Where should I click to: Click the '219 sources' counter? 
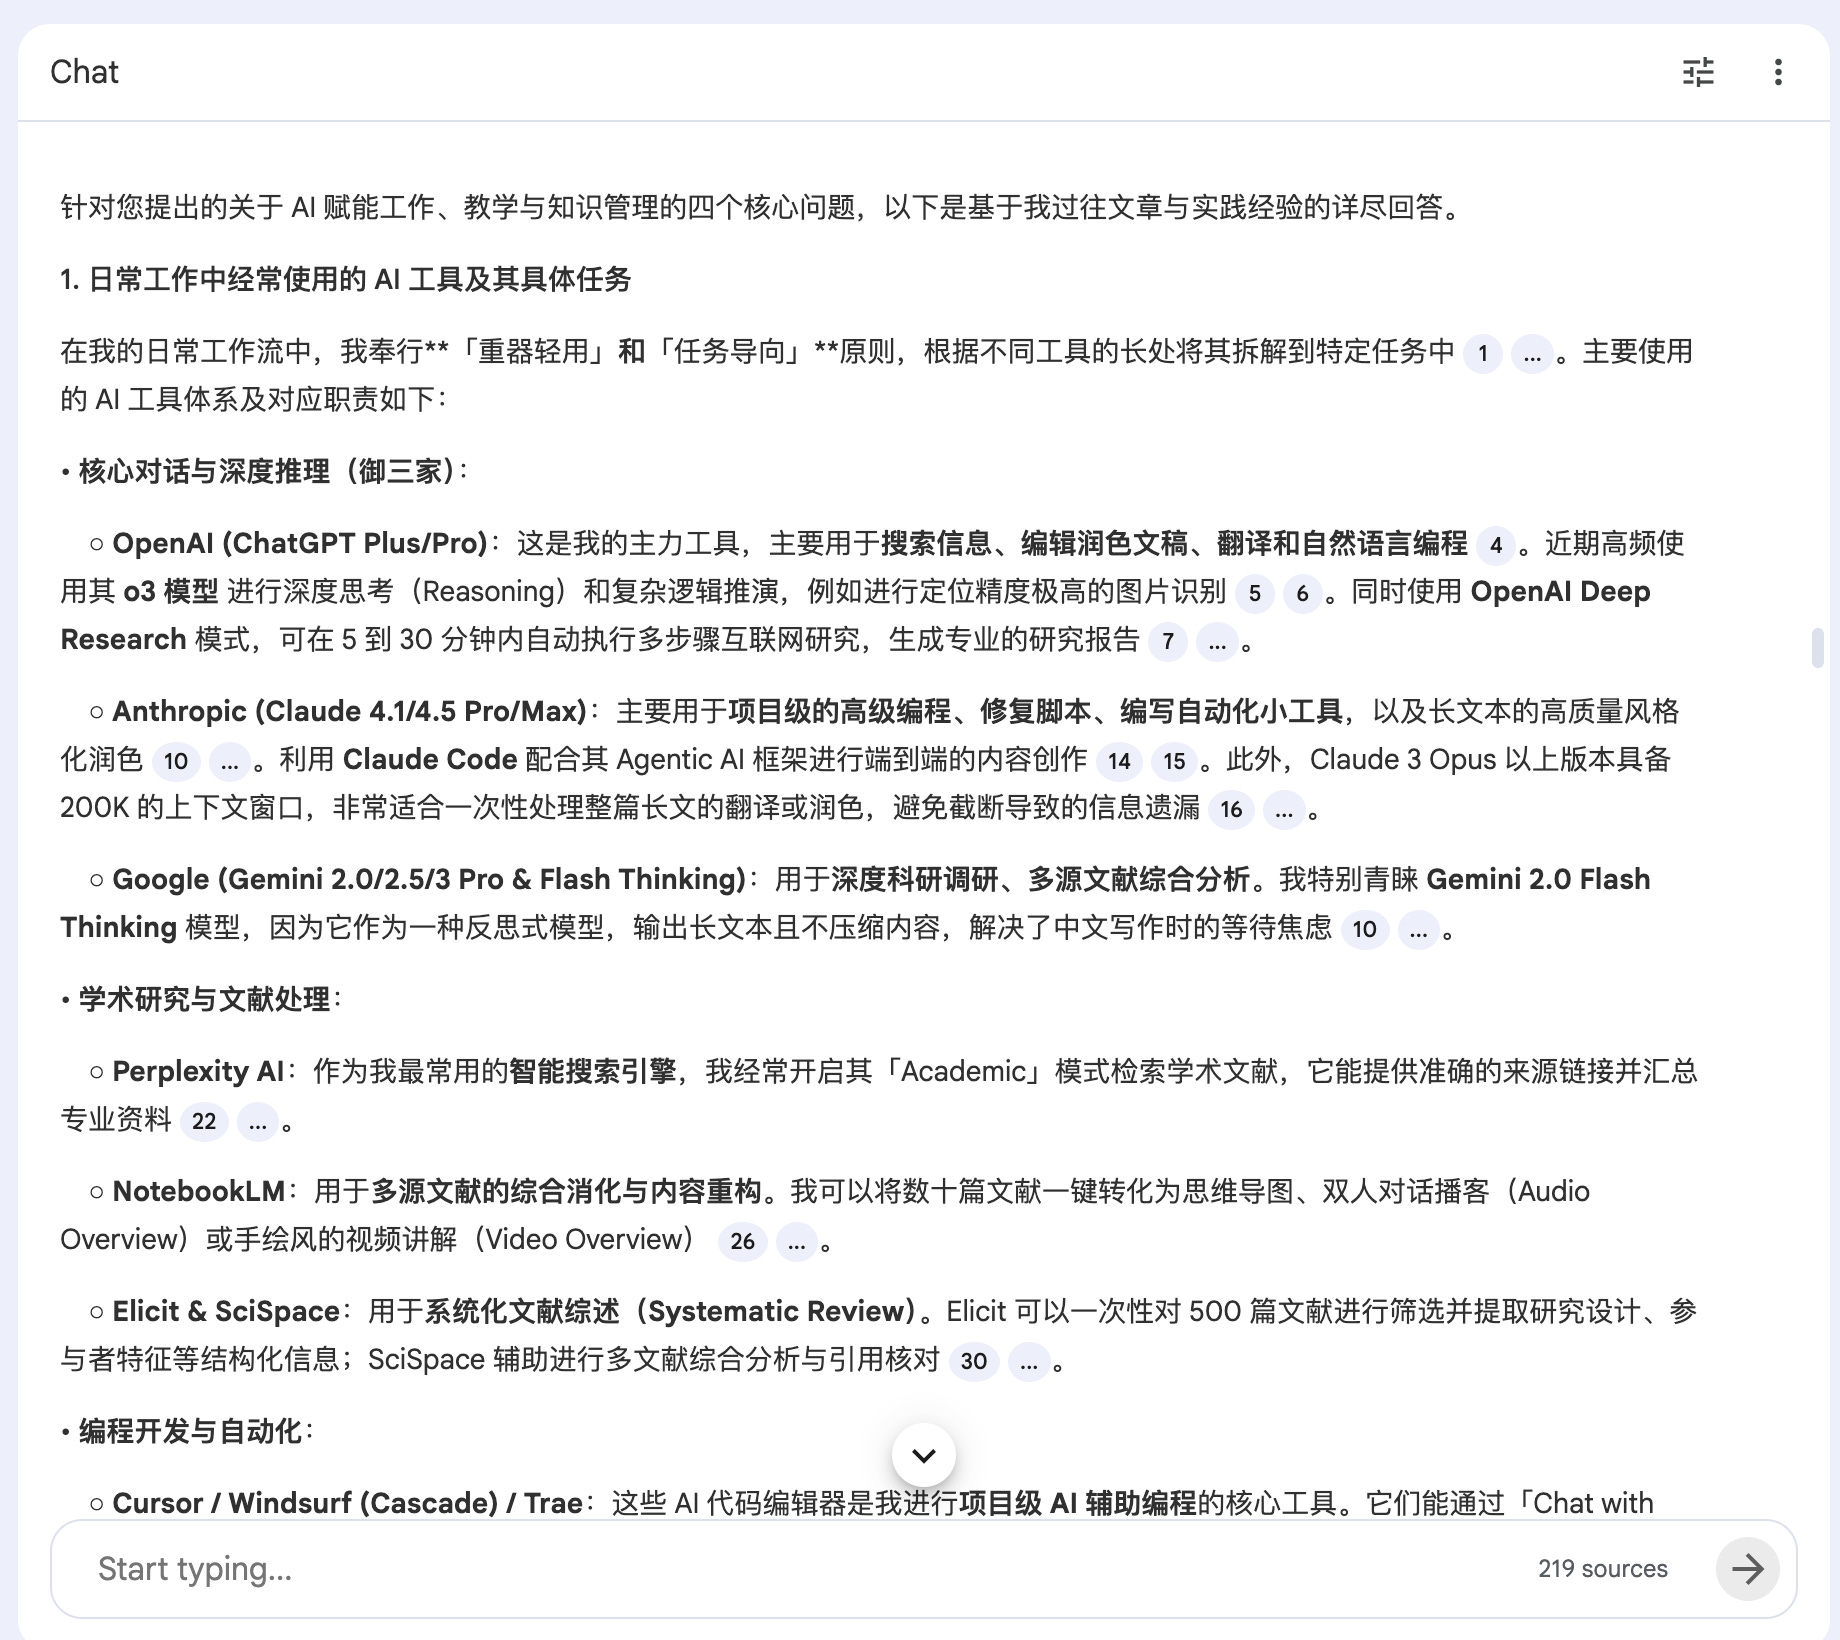pos(1602,1568)
